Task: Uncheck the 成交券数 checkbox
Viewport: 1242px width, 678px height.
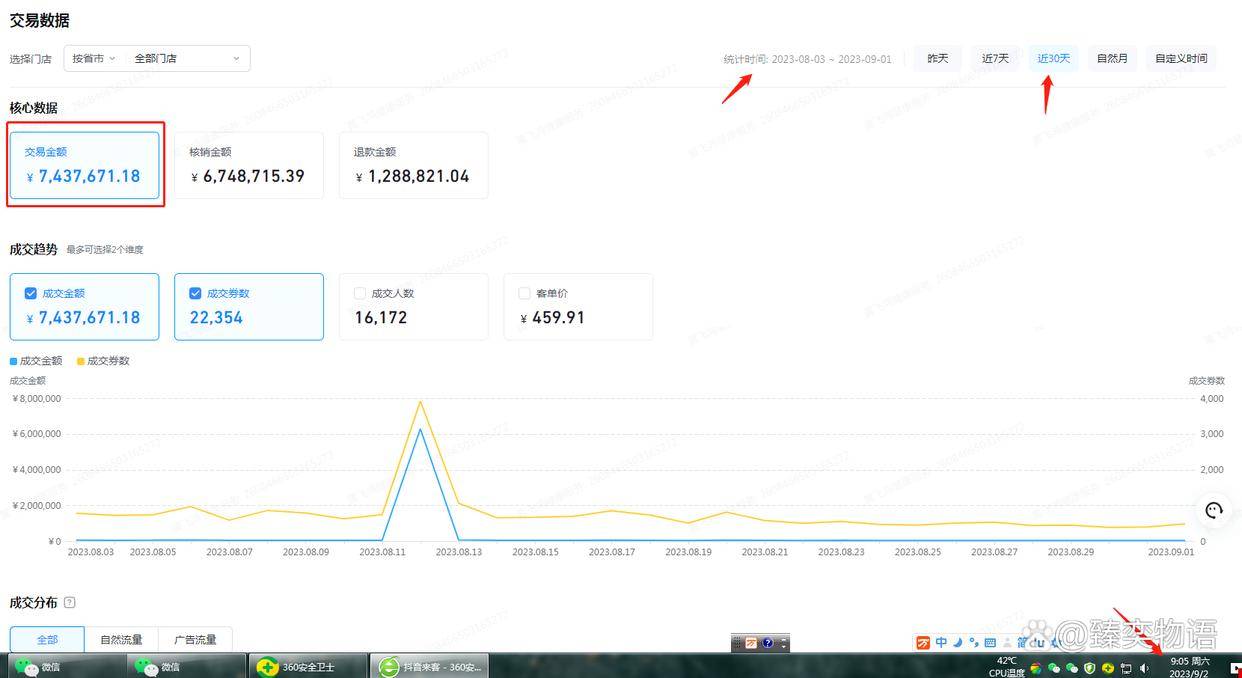Action: coord(195,294)
